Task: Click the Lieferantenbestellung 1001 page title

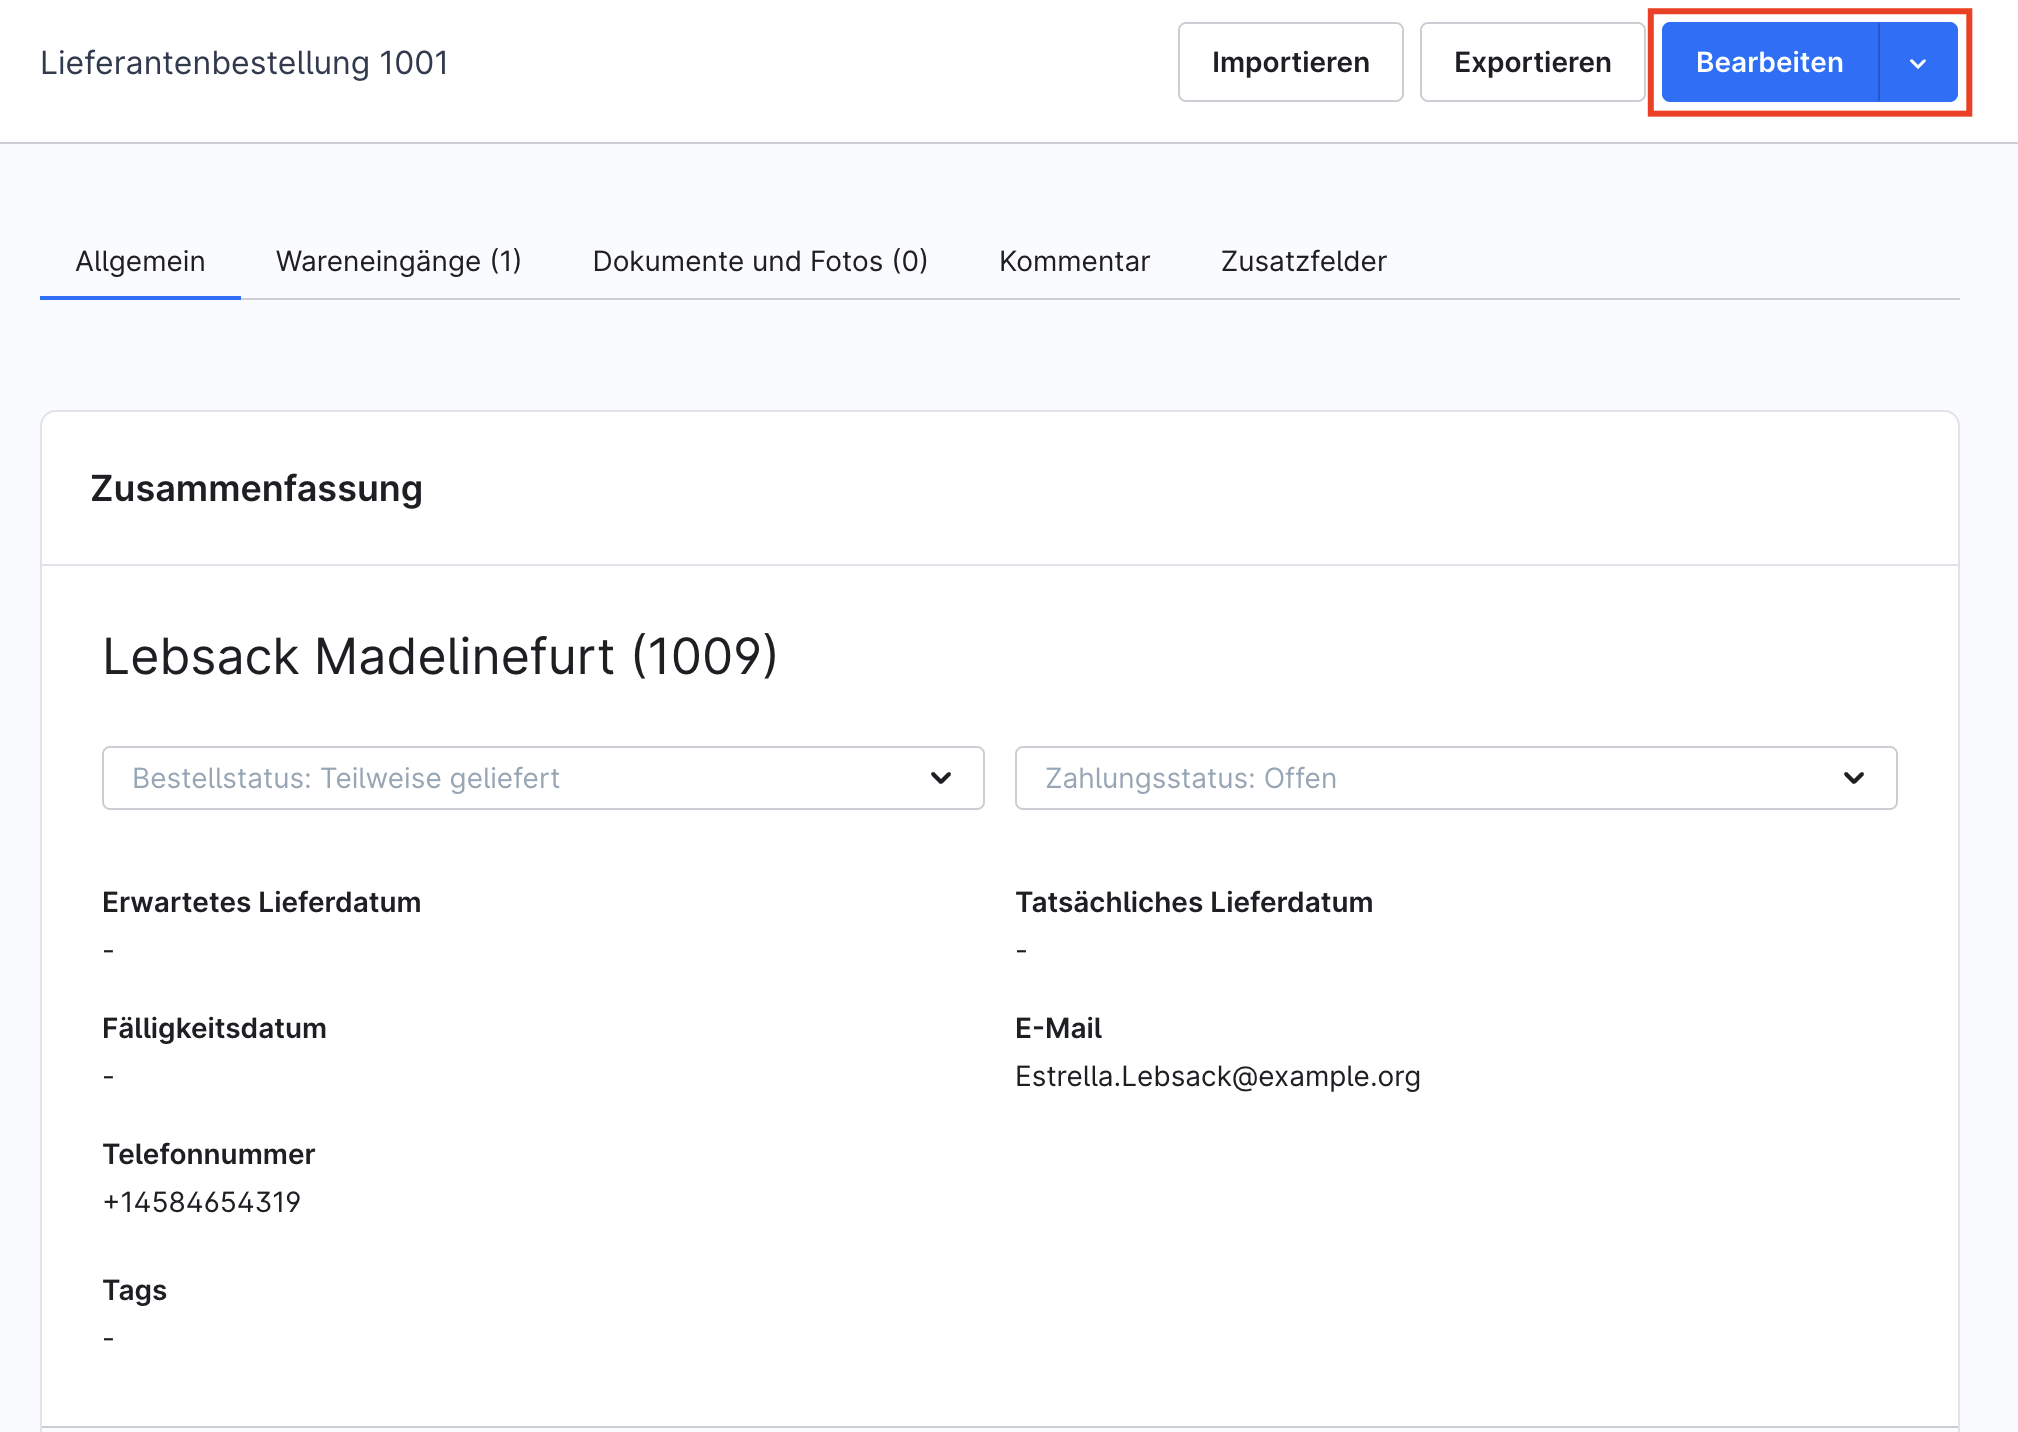Action: pos(244,62)
